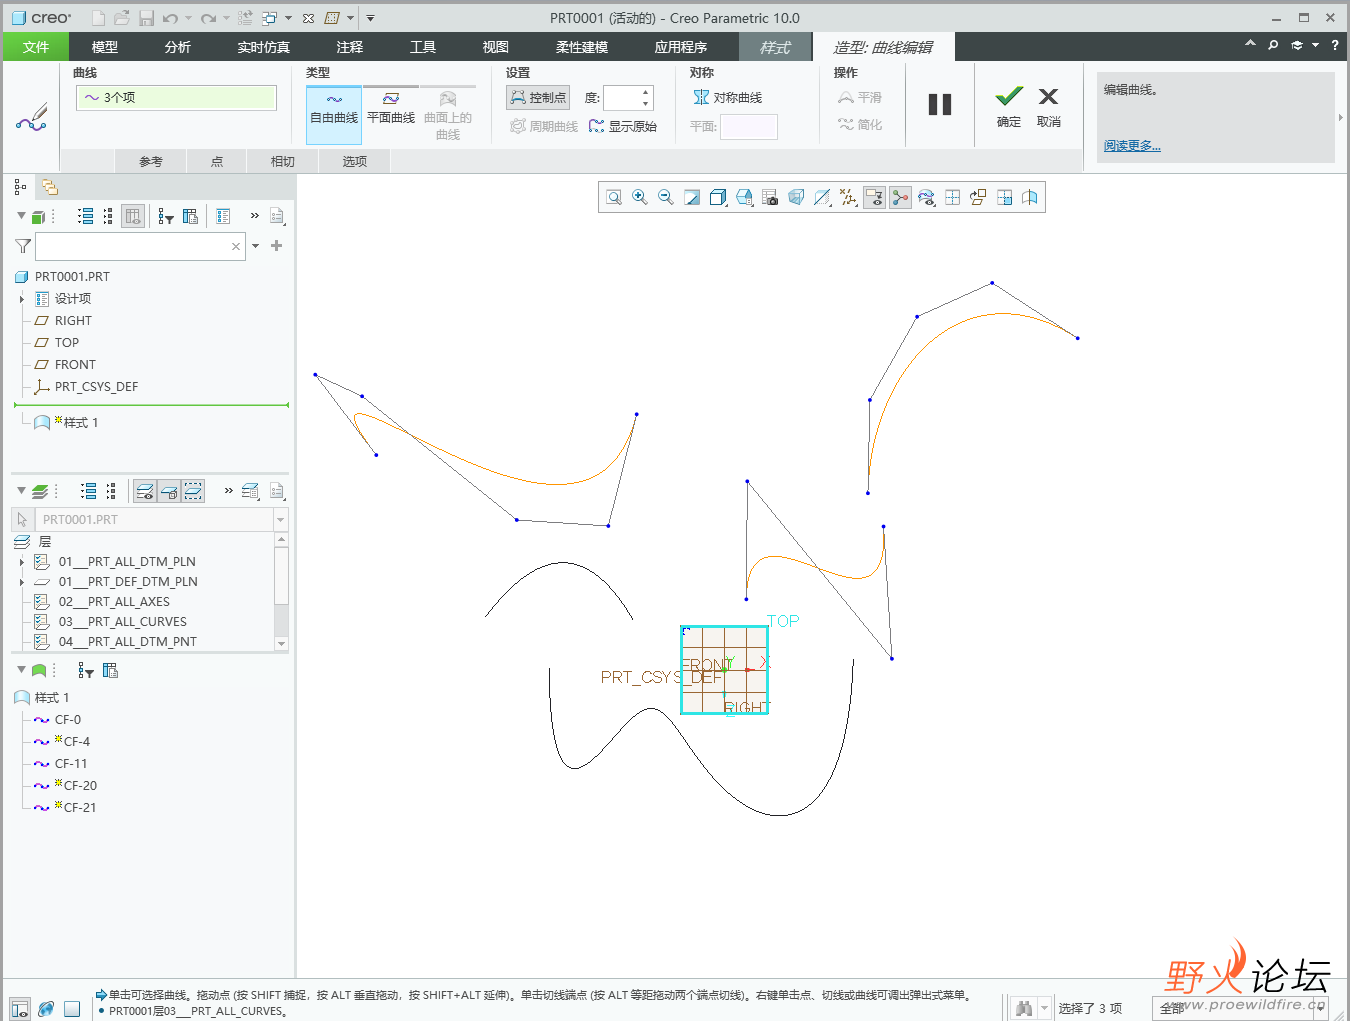Click the Undo arrow icon

click(x=170, y=18)
